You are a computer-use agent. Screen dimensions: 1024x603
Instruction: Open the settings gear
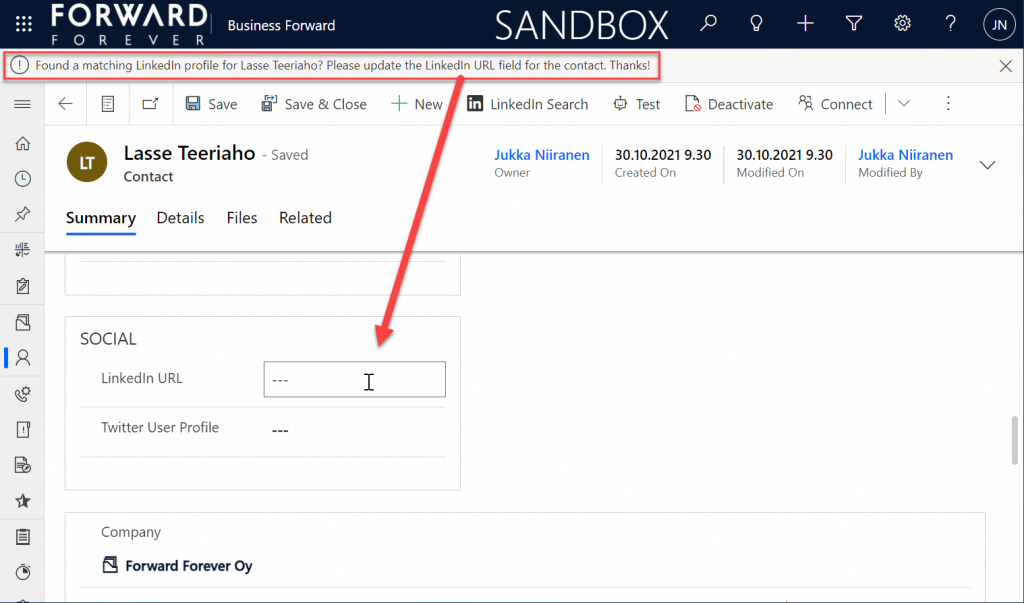(x=902, y=24)
